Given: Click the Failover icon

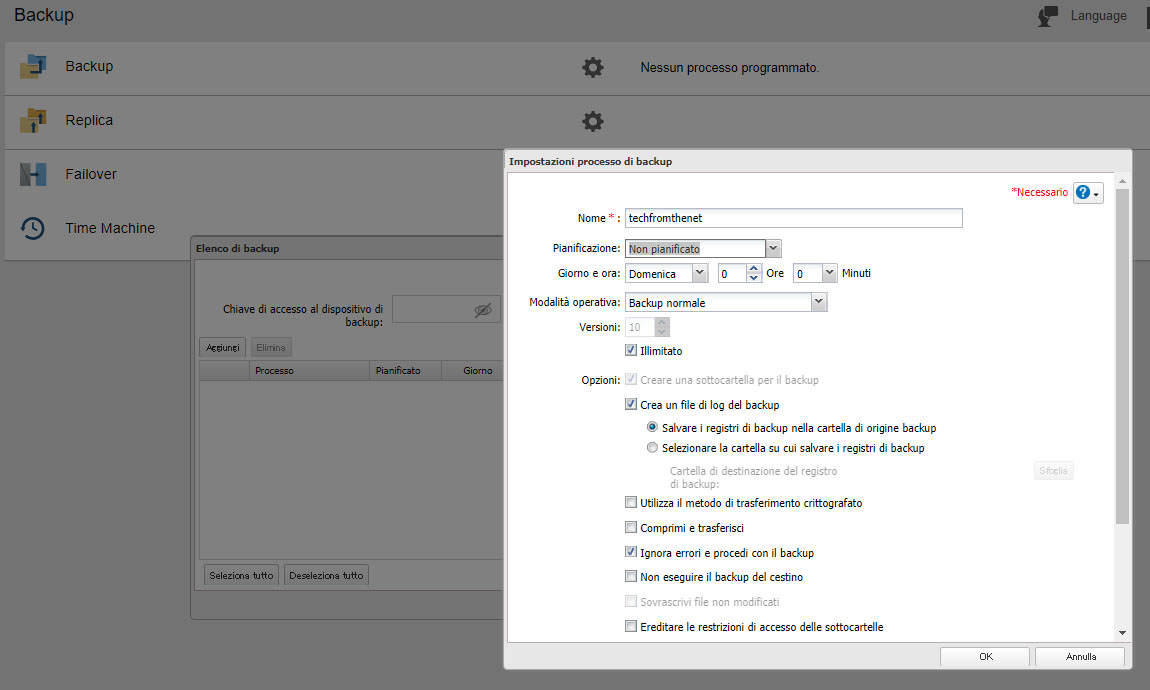Looking at the screenshot, I should tap(33, 175).
